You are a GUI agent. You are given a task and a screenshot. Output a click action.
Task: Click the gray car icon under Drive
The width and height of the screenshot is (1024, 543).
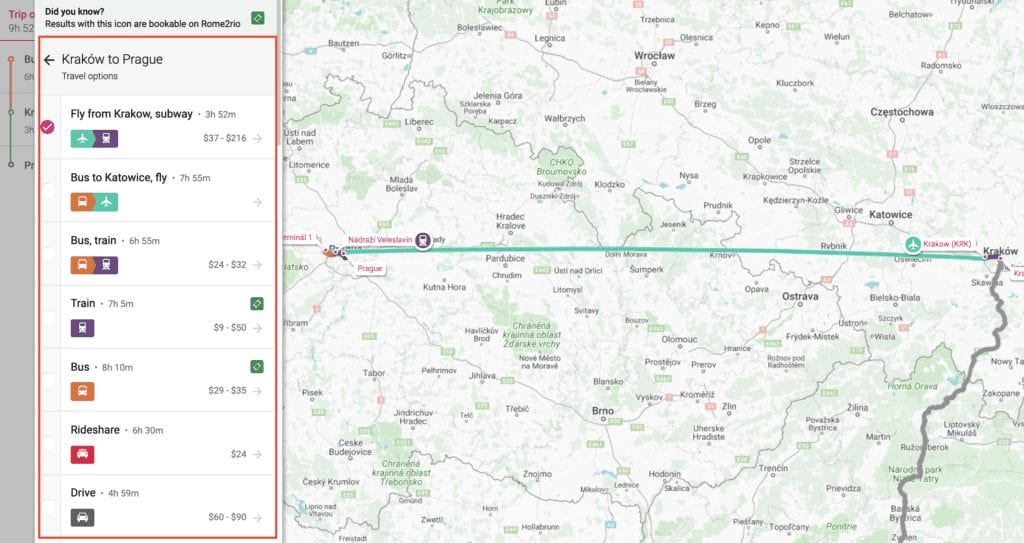point(82,518)
